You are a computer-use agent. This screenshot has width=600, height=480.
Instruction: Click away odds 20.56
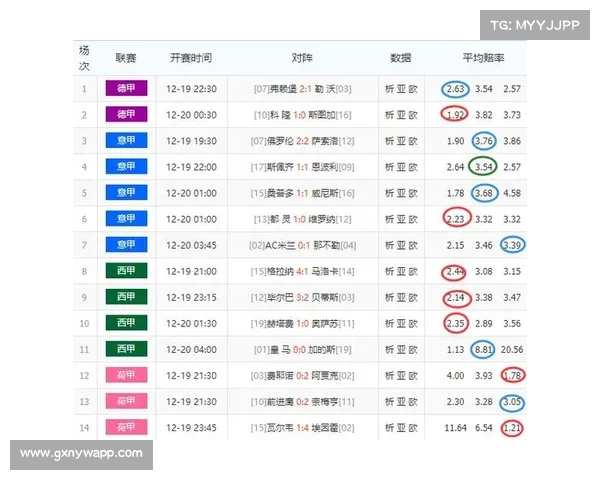coord(512,349)
